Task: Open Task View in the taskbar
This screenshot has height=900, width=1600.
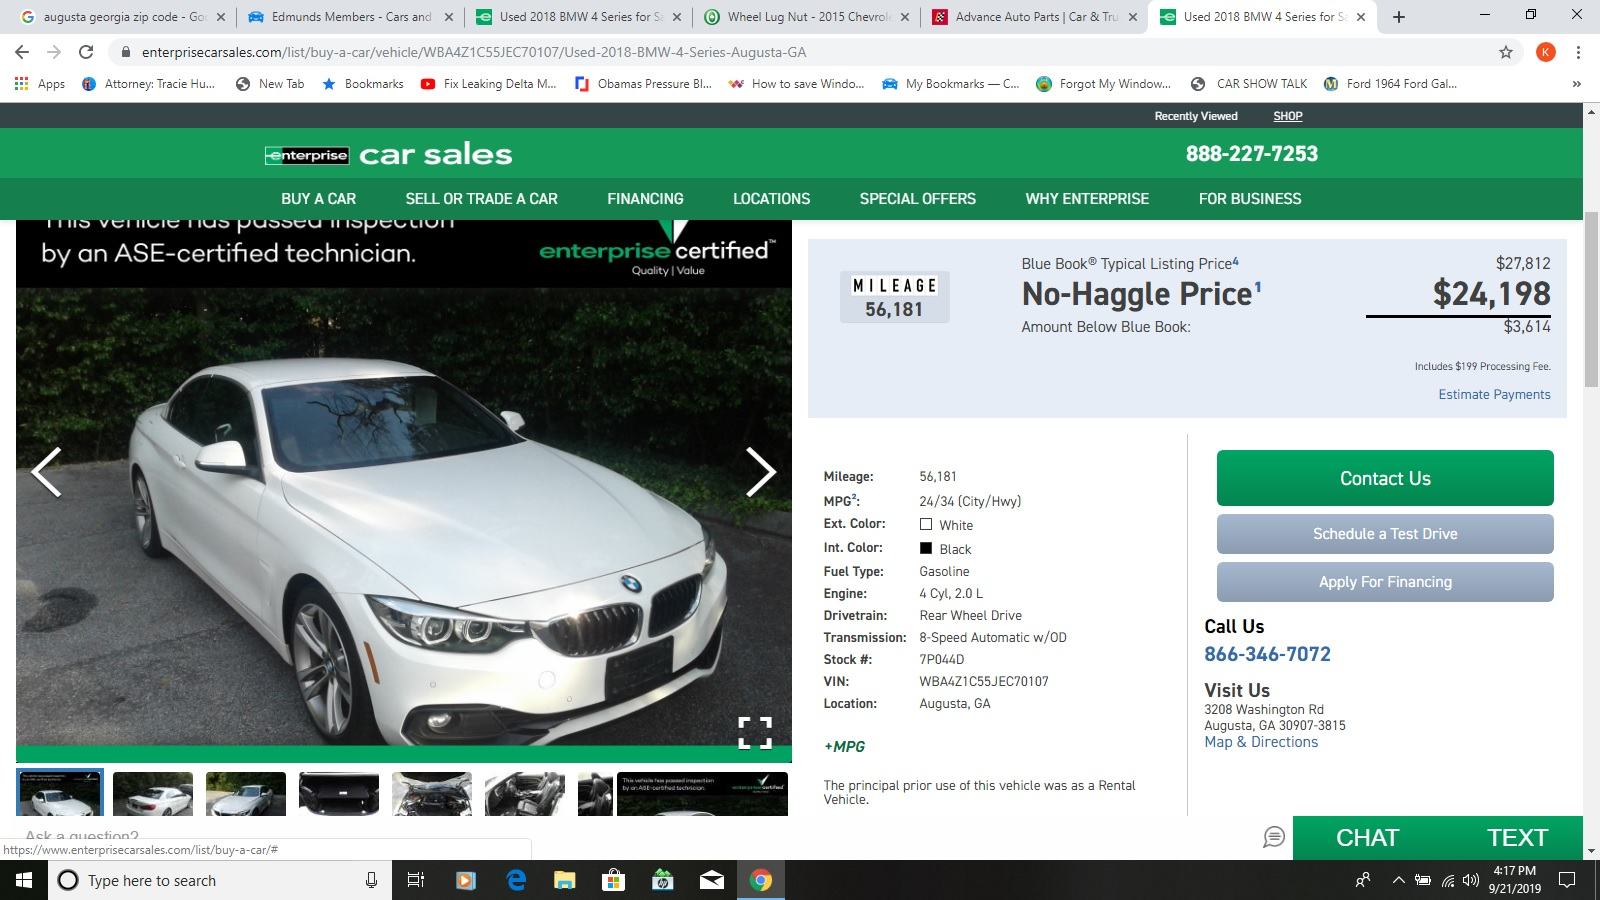Action: click(416, 880)
